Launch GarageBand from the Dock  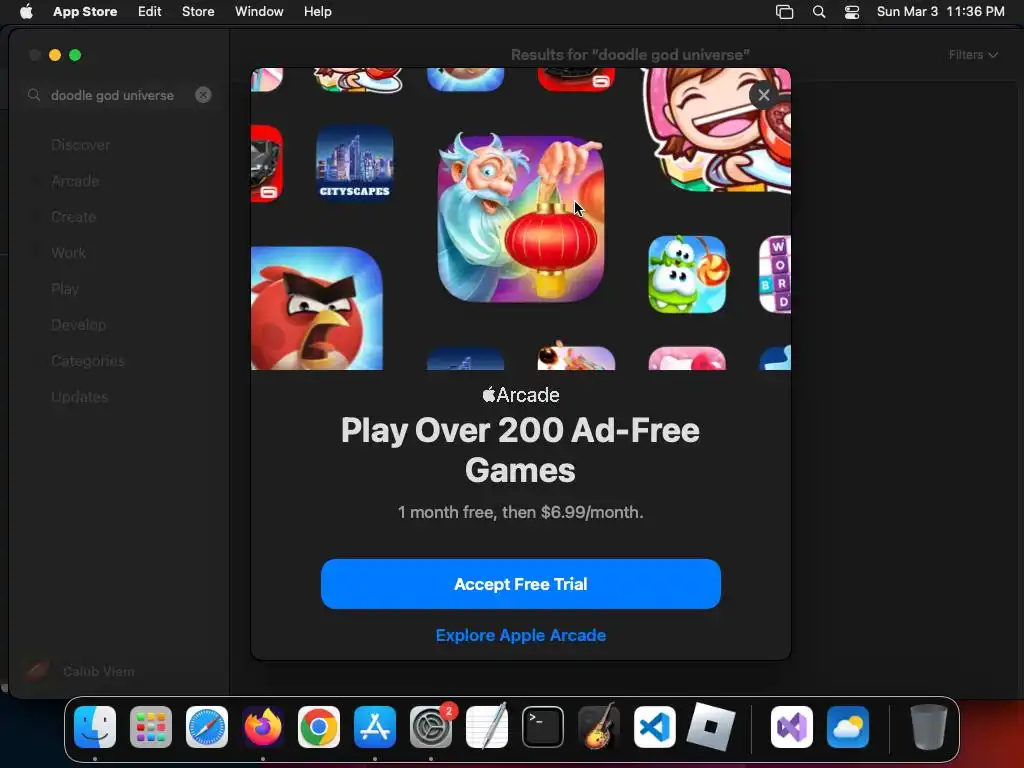[599, 726]
